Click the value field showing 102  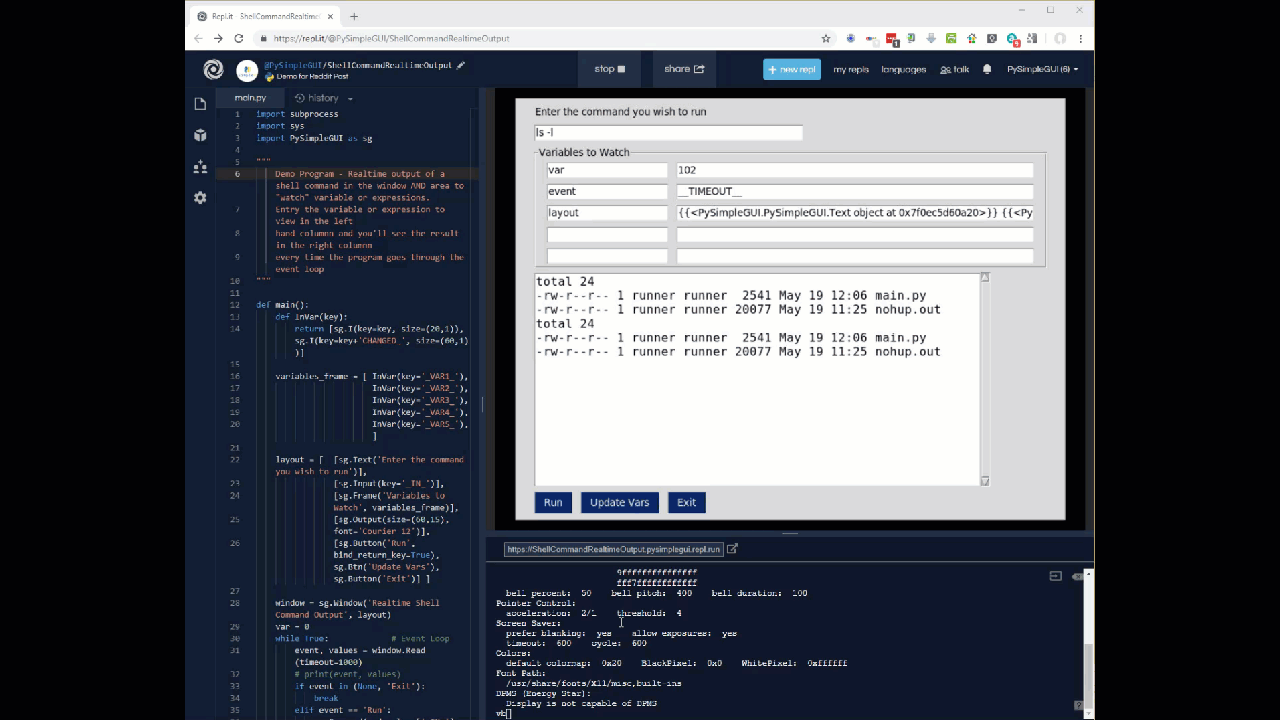tap(855, 170)
